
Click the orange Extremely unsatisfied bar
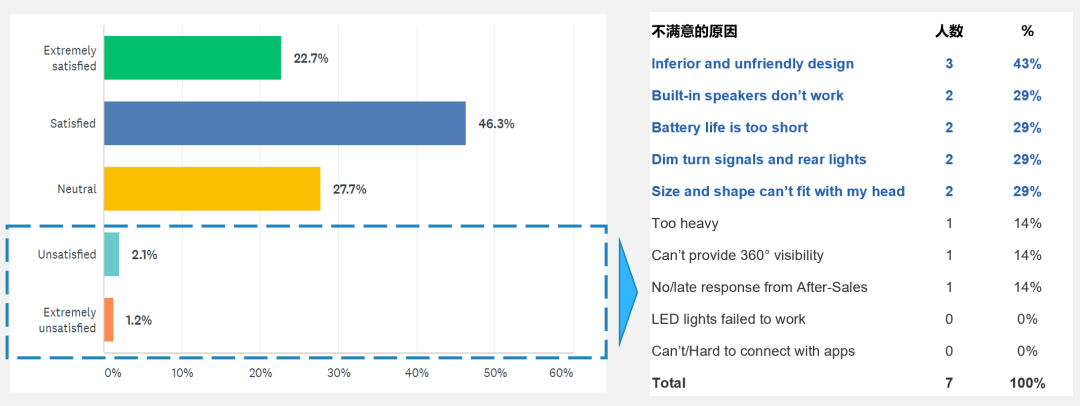point(108,320)
